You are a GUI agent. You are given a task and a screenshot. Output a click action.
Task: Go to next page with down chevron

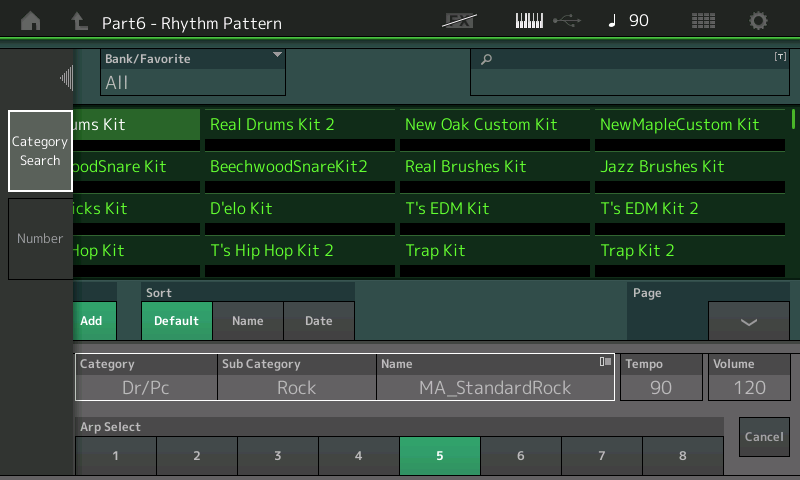point(748,321)
